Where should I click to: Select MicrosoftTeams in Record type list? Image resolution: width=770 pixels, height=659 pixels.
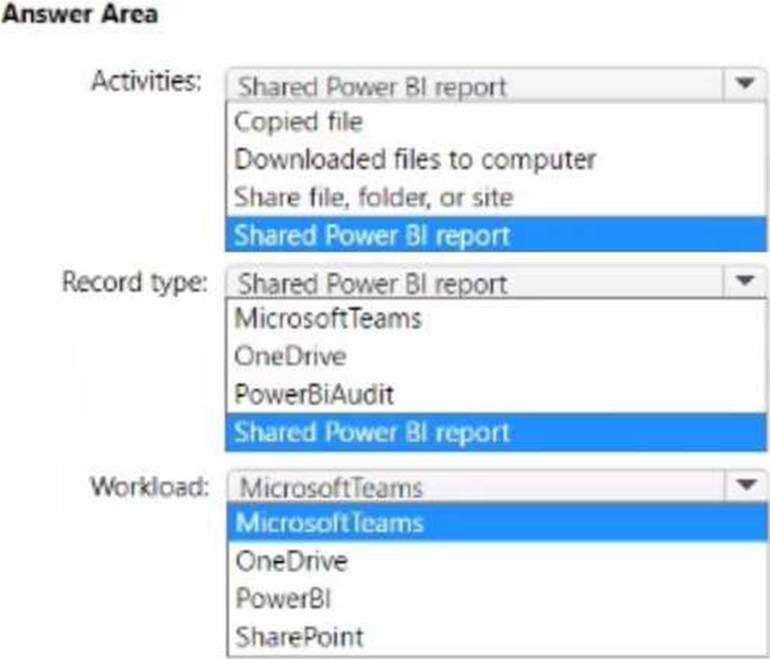point(496,318)
